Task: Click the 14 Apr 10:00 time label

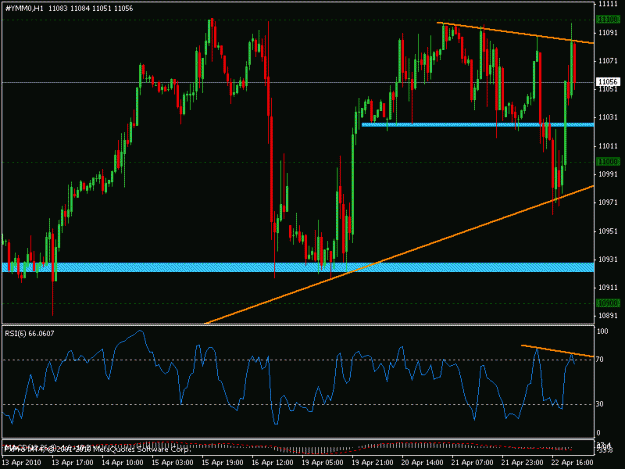Action: click(x=122, y=463)
